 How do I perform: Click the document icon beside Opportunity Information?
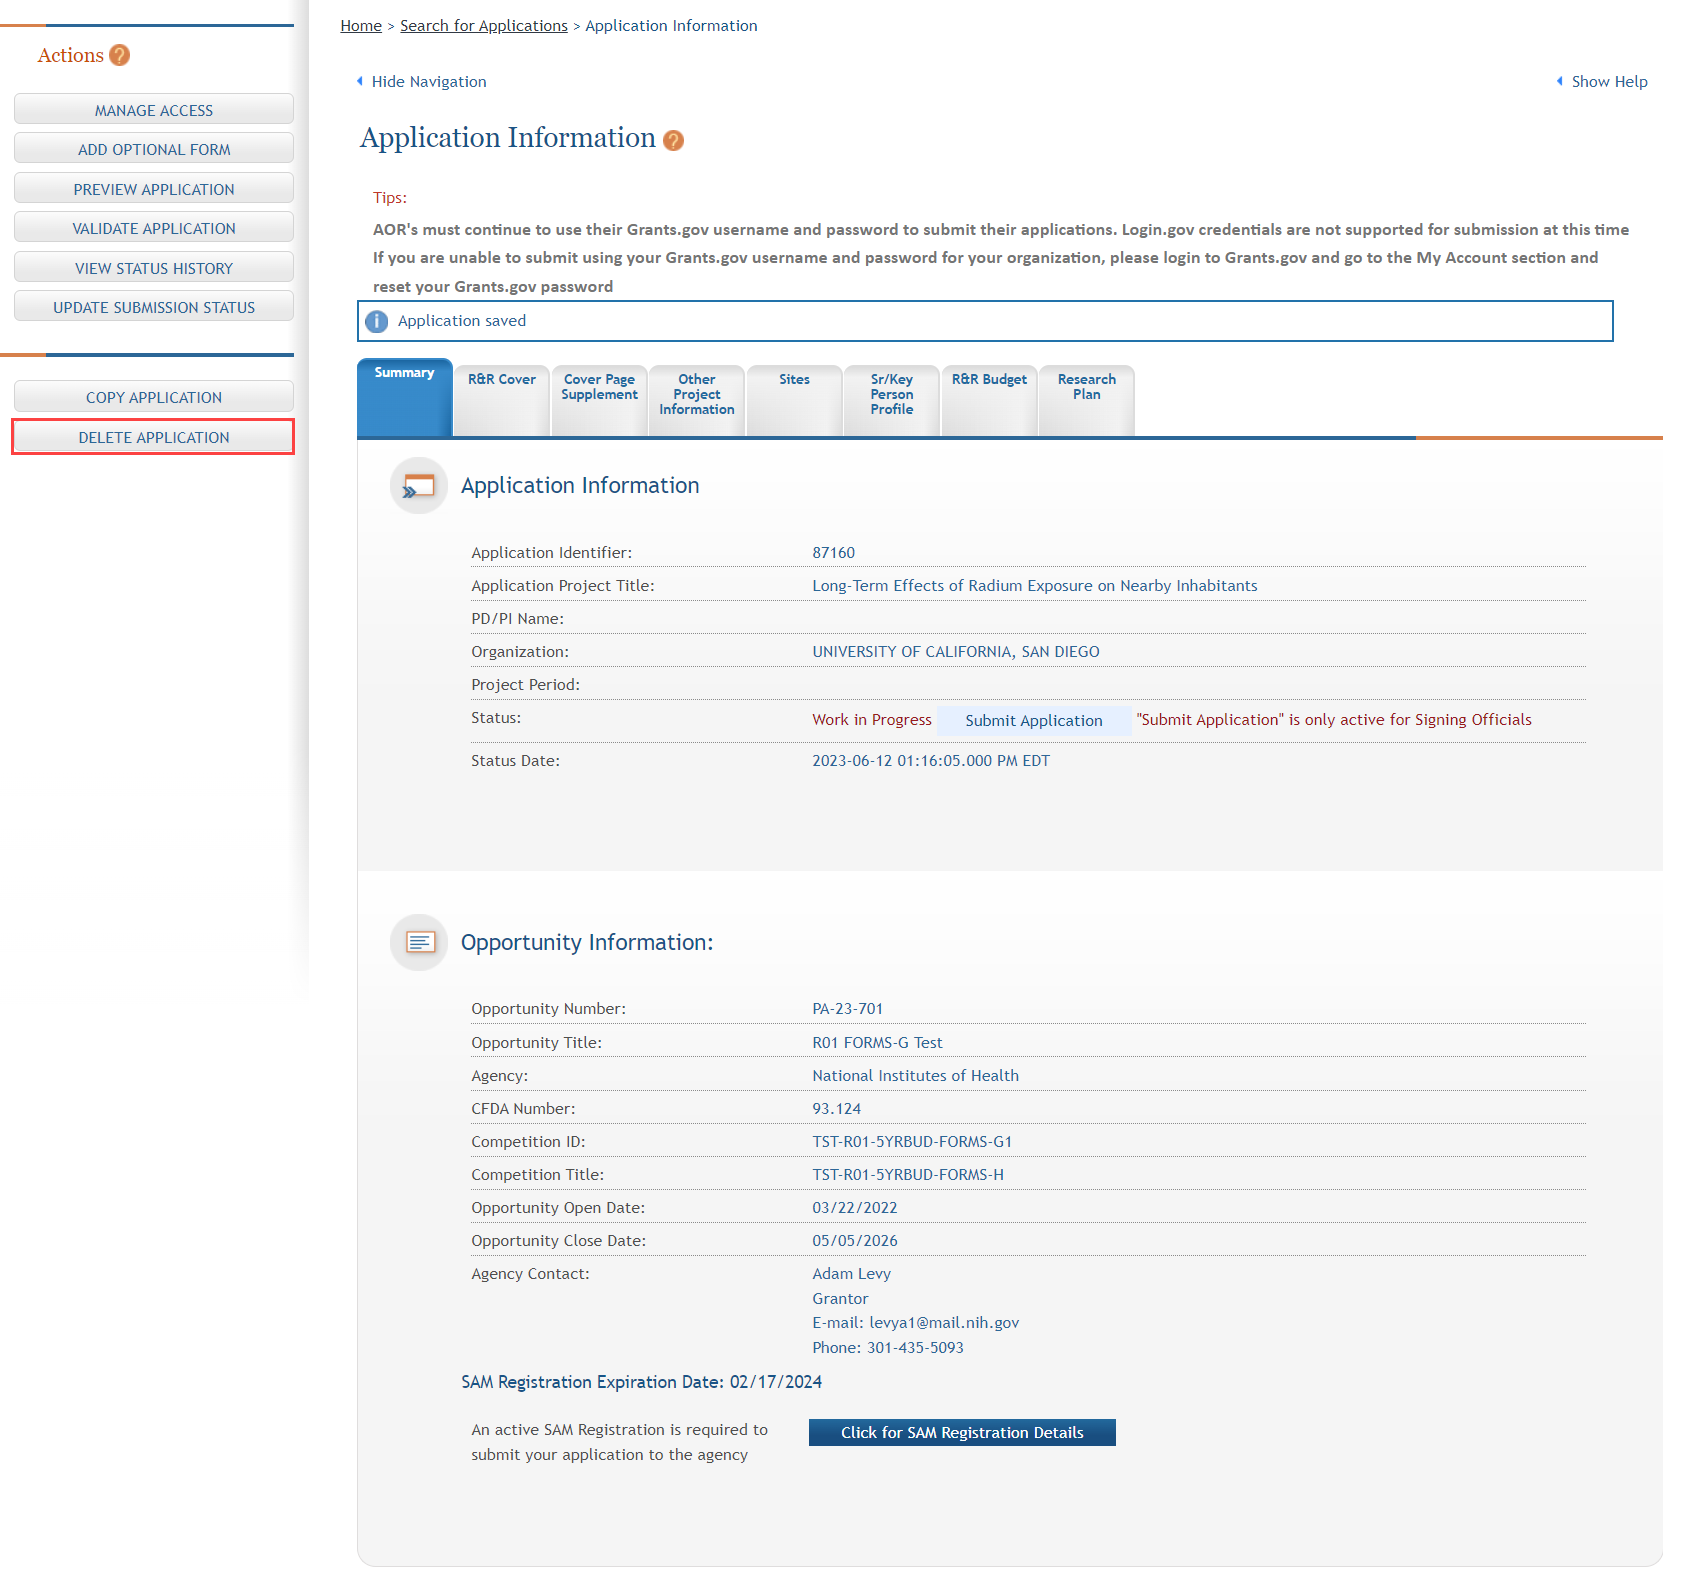pos(418,942)
